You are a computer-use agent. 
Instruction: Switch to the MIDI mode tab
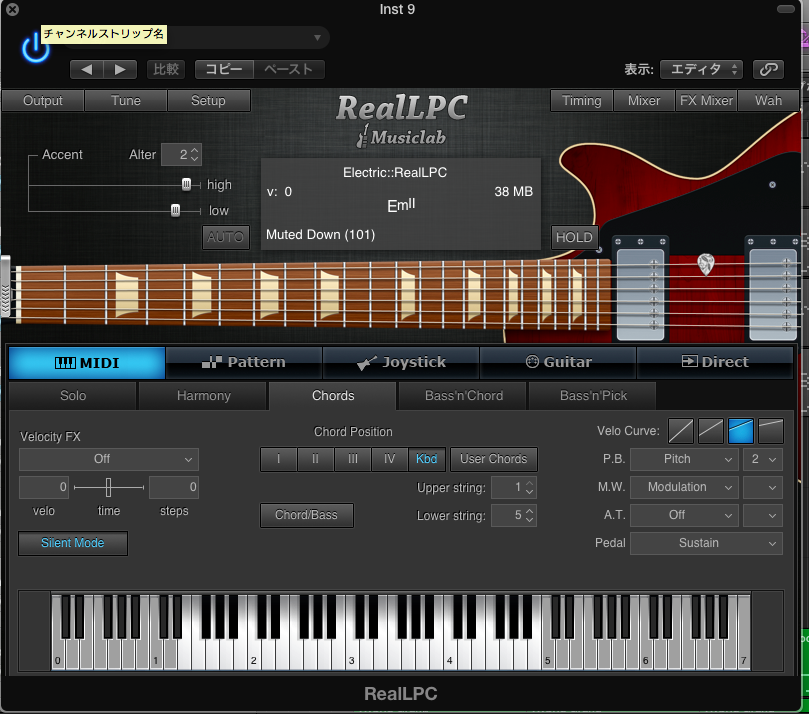tap(87, 363)
